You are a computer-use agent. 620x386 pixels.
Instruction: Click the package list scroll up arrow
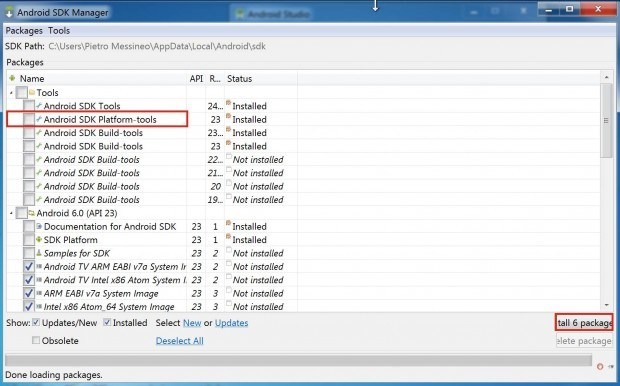606,77
